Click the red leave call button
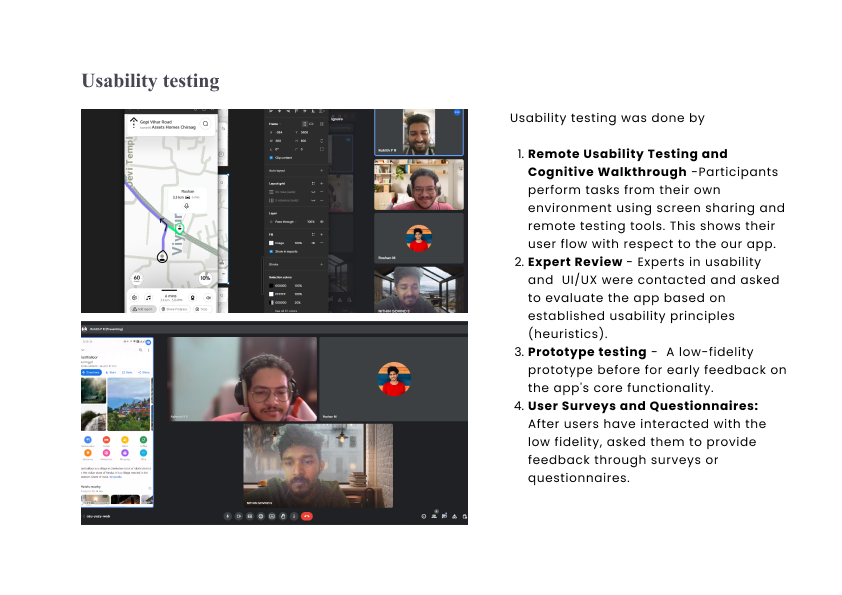 pos(307,516)
